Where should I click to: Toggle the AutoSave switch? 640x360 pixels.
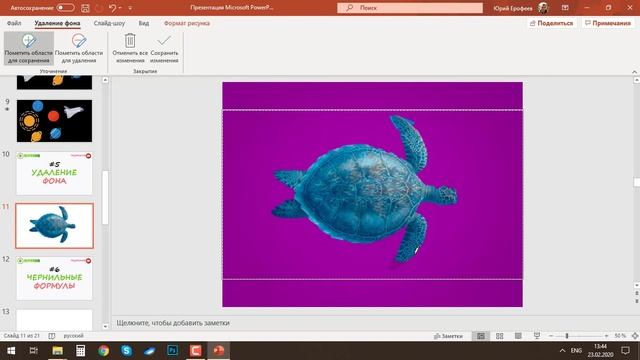65,8
